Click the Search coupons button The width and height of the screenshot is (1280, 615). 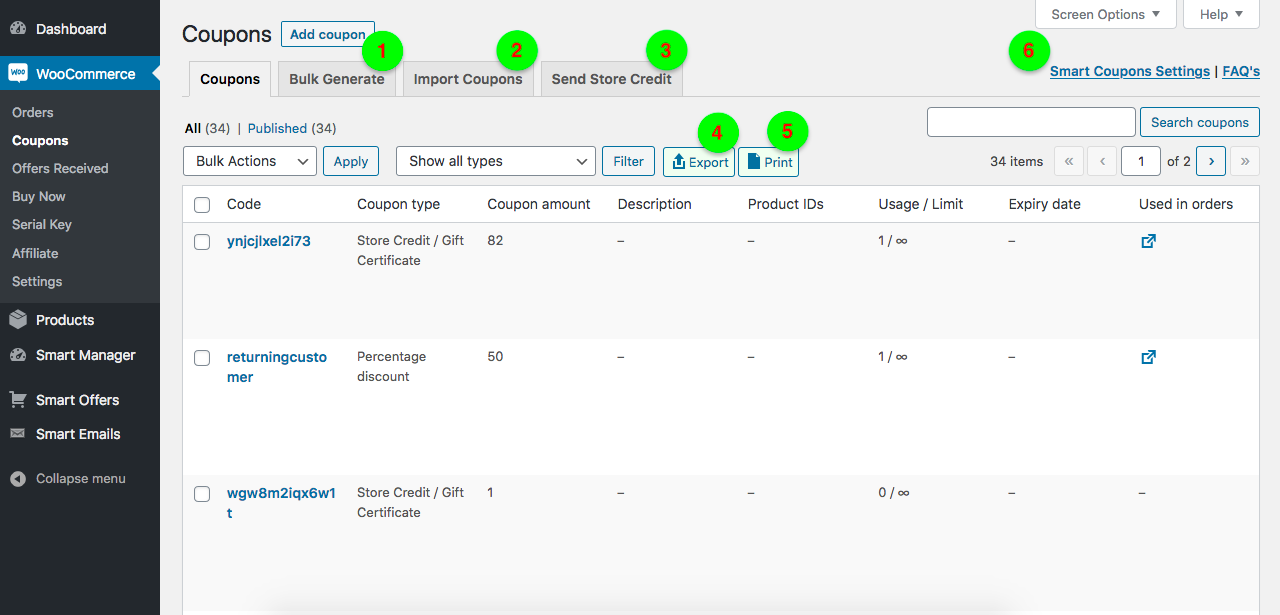click(x=1200, y=122)
